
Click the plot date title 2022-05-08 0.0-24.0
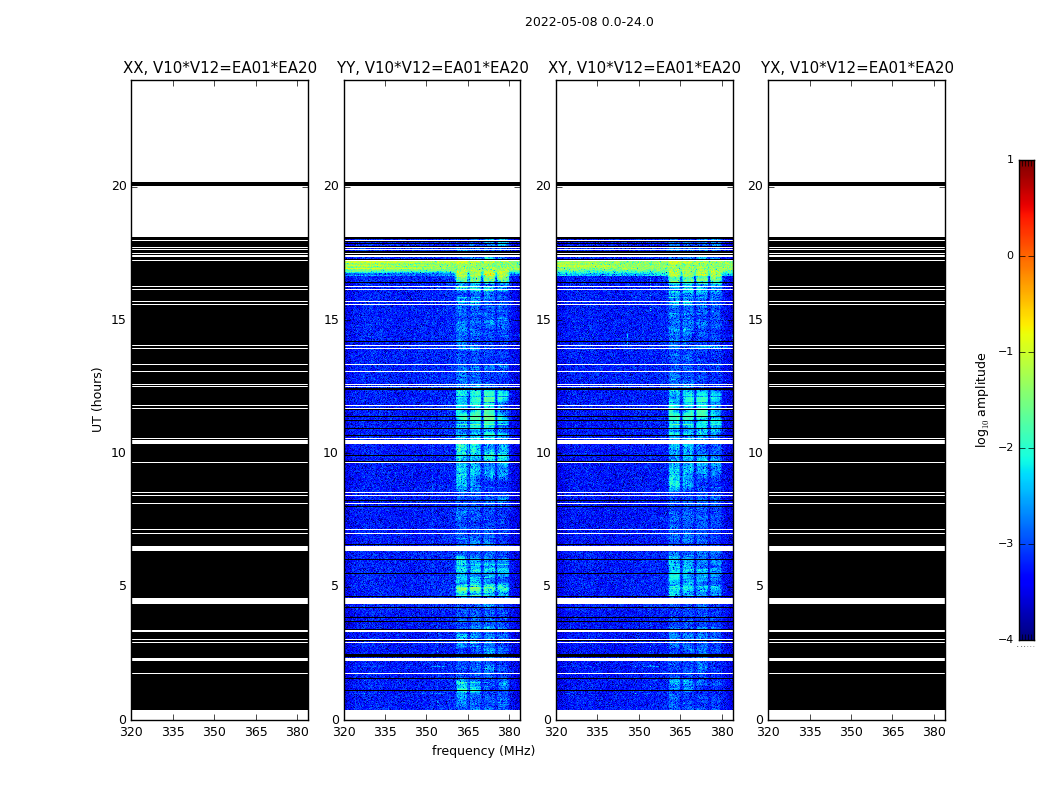(589, 21)
